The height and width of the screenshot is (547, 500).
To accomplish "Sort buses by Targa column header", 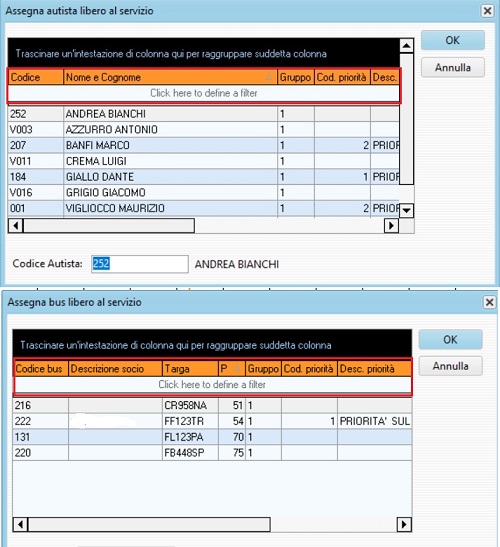I will (x=190, y=369).
